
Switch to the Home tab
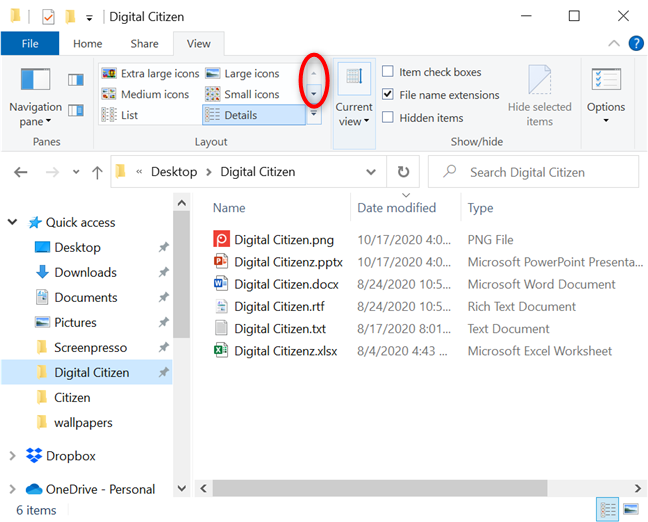pyautogui.click(x=88, y=43)
